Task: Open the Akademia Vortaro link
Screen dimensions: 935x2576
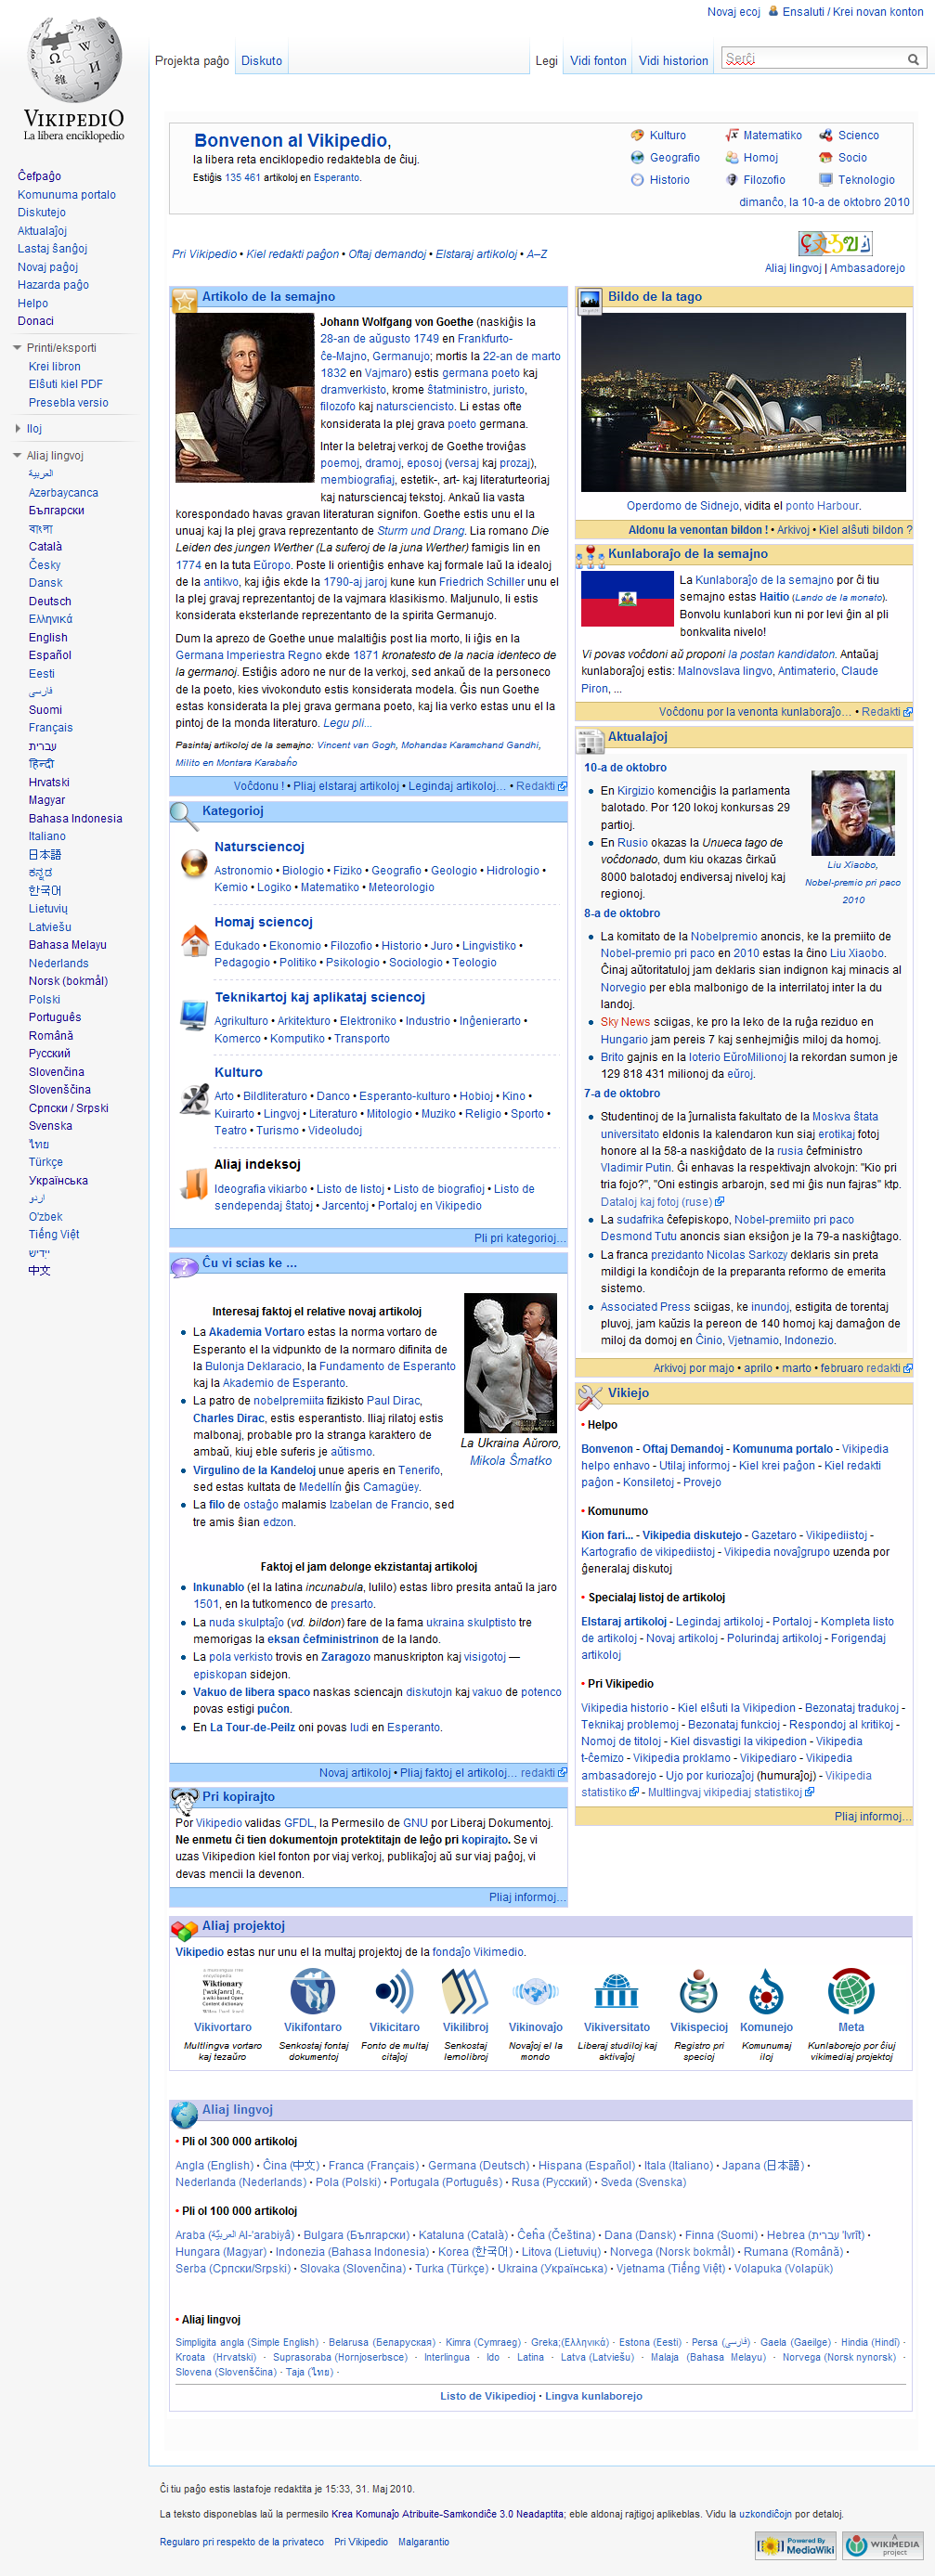Action: tap(257, 1332)
